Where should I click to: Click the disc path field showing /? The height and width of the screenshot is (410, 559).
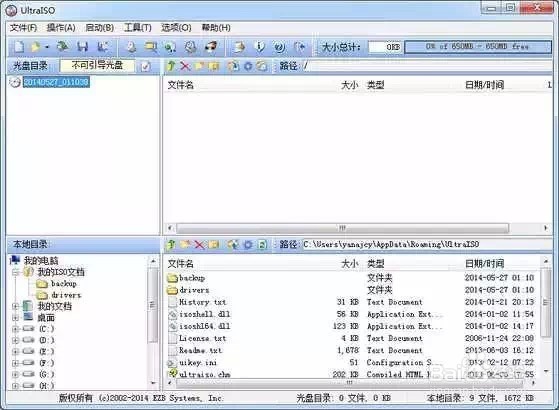coord(427,66)
